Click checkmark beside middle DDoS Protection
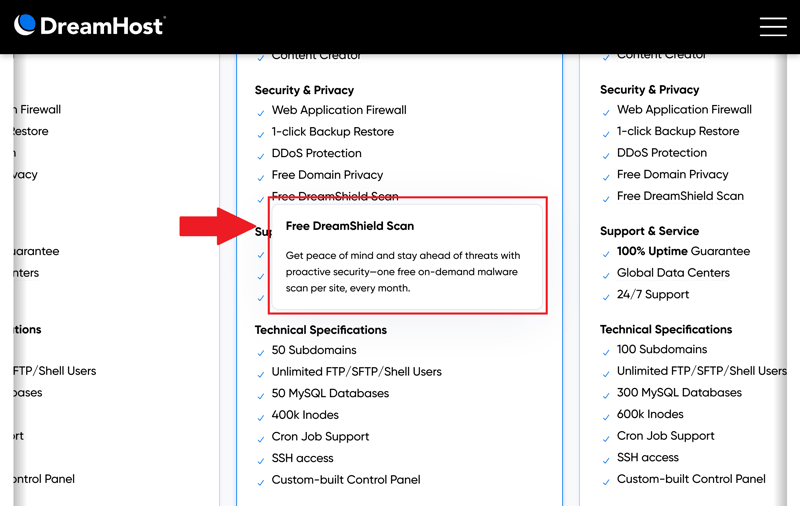Screen dimensions: 800x506 click(x=261, y=157)
